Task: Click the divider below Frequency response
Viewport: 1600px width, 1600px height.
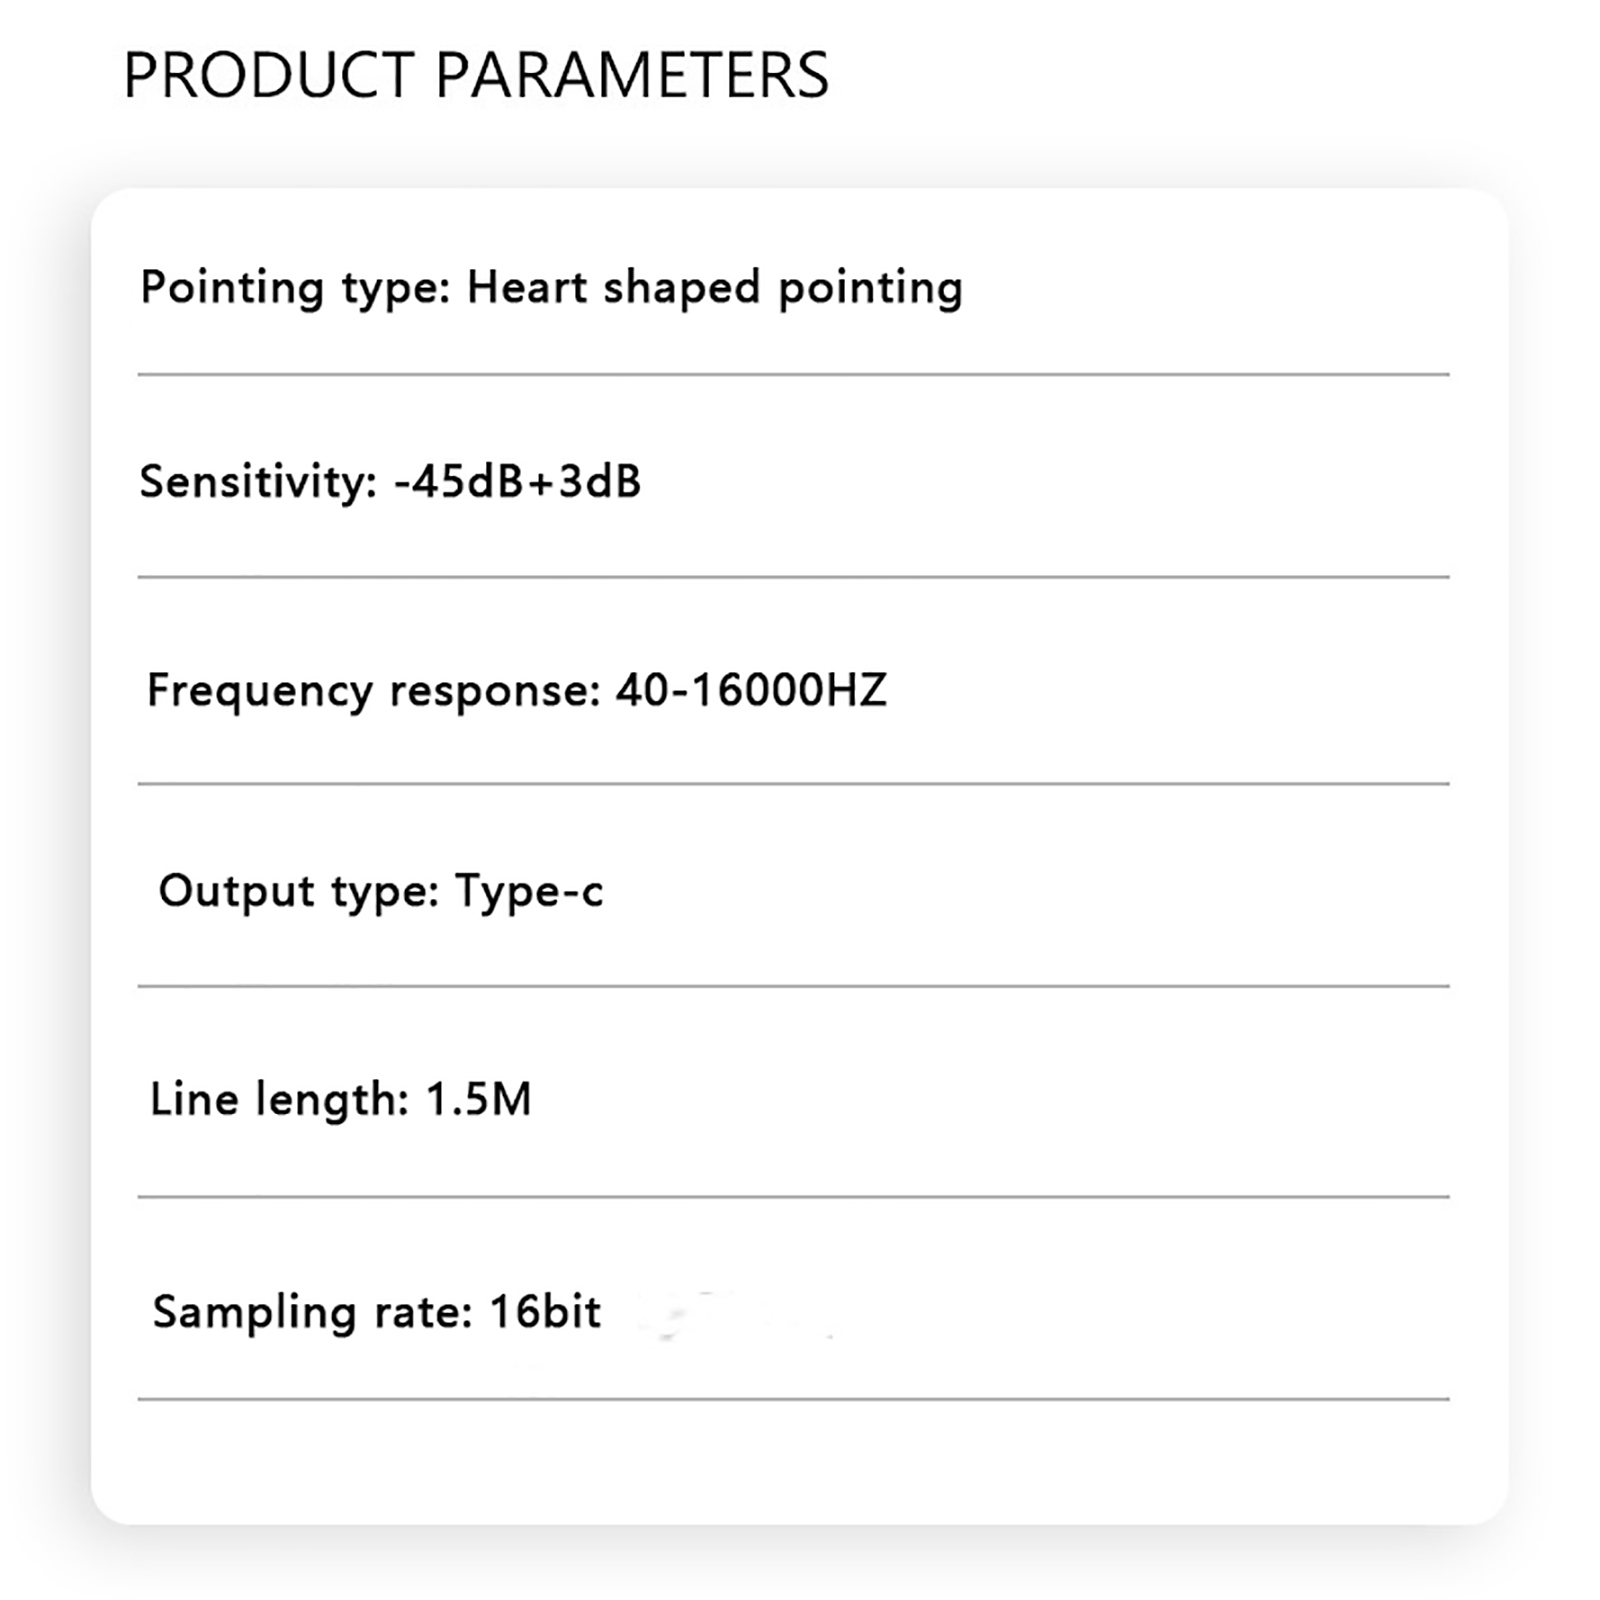Action: 793,784
